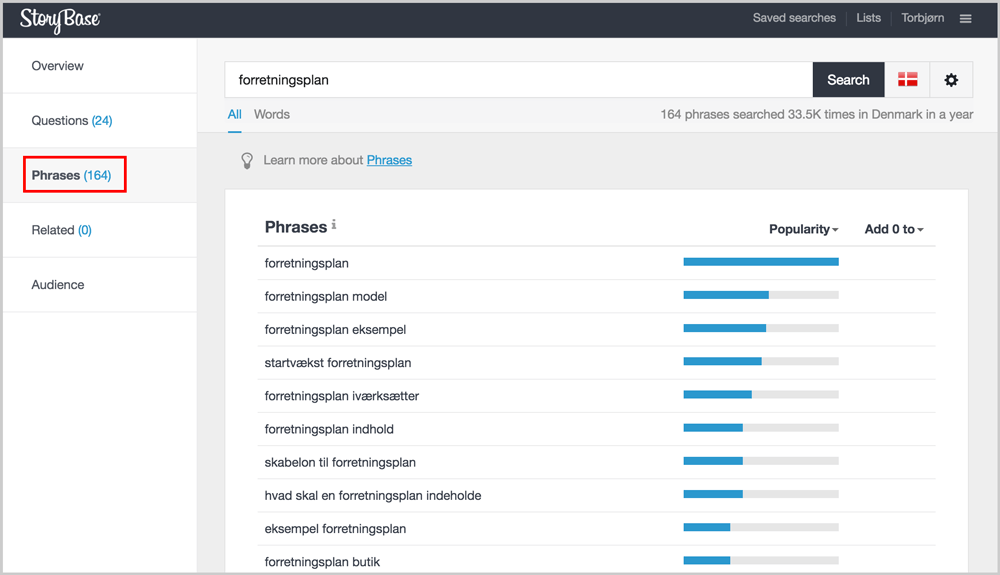The image size is (1000, 575).
Task: Click the forretningsplan search input field
Action: pos(518,80)
